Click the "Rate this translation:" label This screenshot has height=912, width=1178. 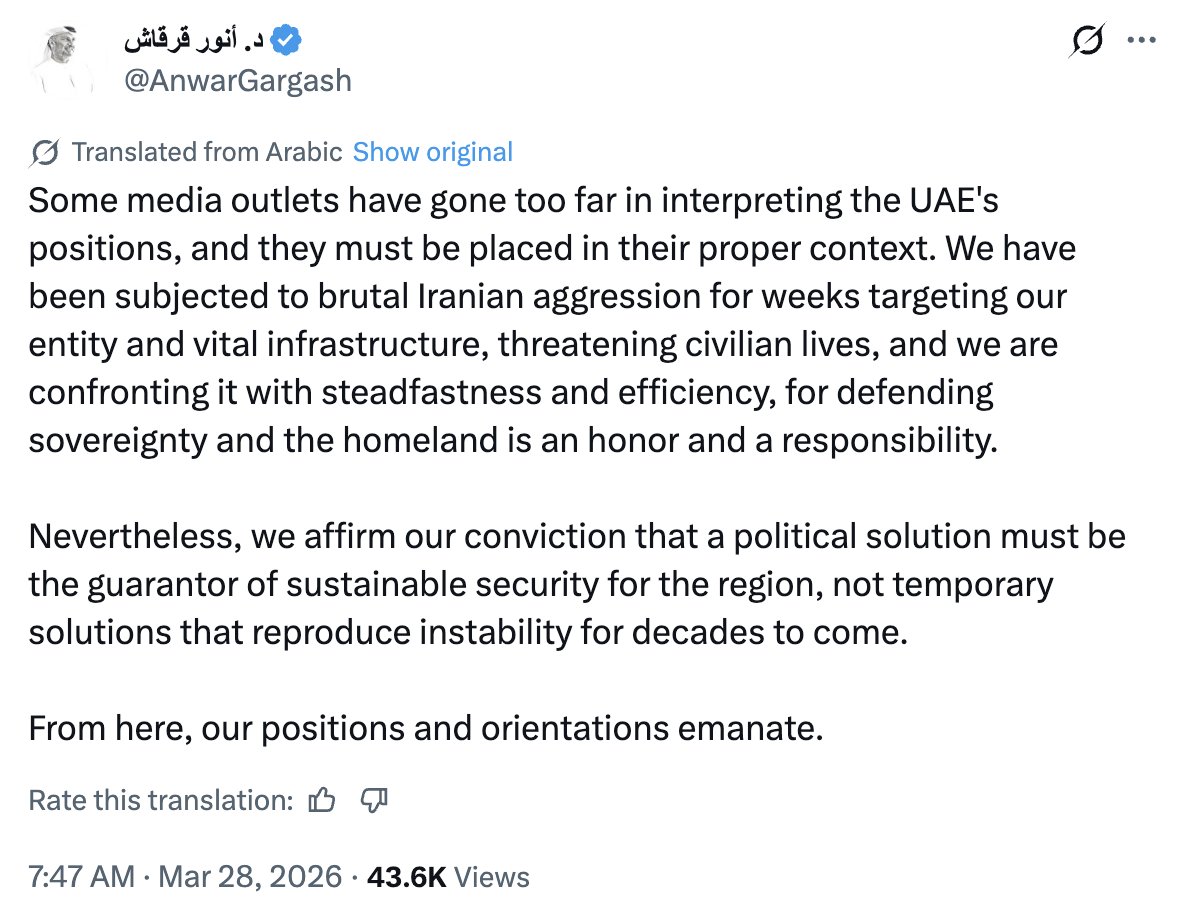(160, 800)
